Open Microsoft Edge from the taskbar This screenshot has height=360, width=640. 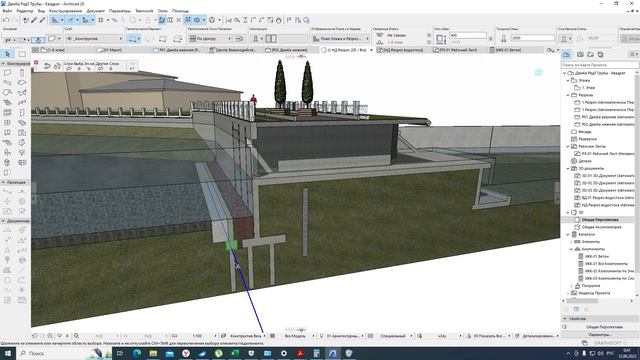pos(136,353)
